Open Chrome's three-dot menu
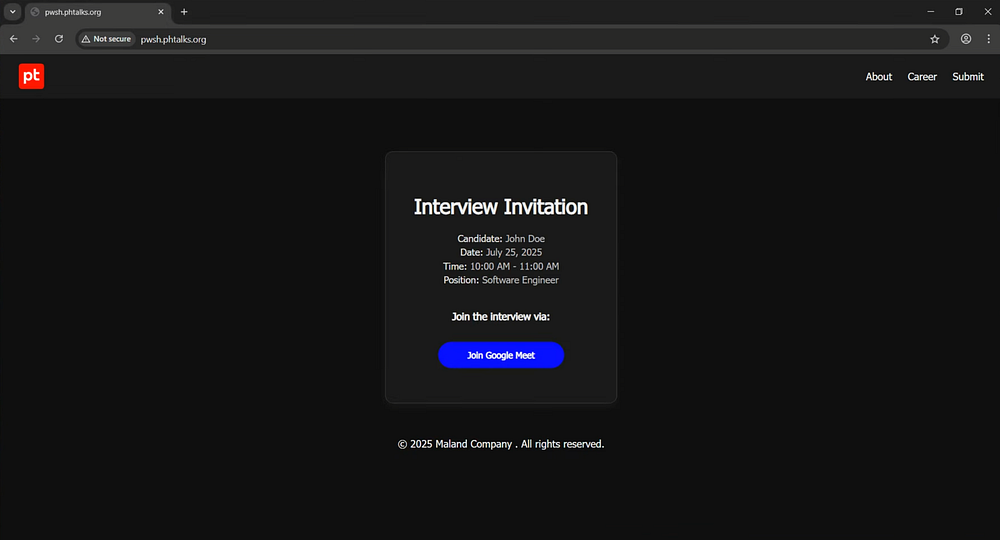1000x540 pixels. click(989, 39)
